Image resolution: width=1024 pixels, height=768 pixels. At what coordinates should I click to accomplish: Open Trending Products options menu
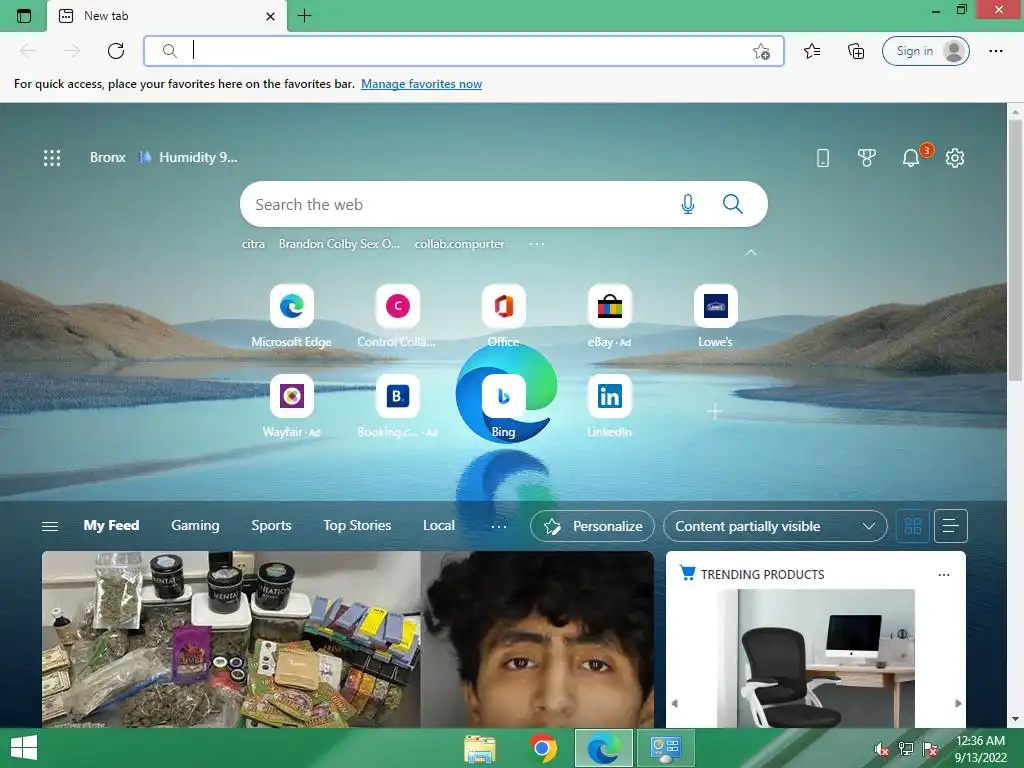(x=944, y=575)
